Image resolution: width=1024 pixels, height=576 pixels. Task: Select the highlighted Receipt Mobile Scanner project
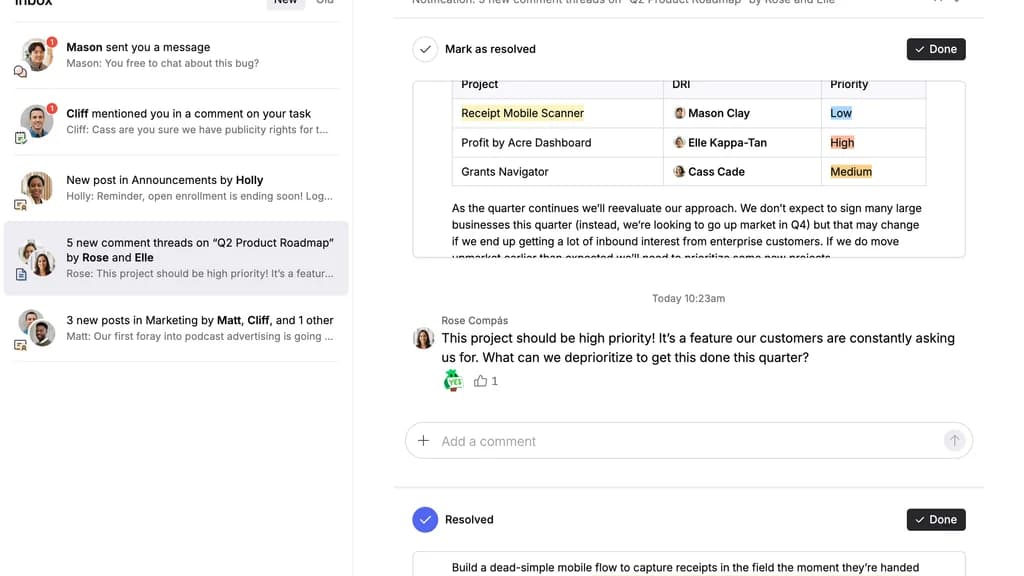click(x=522, y=113)
